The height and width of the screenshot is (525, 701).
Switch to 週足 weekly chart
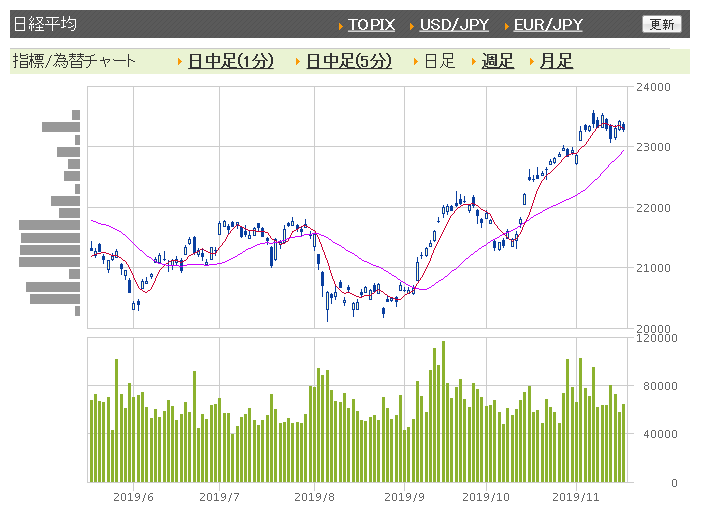498,61
